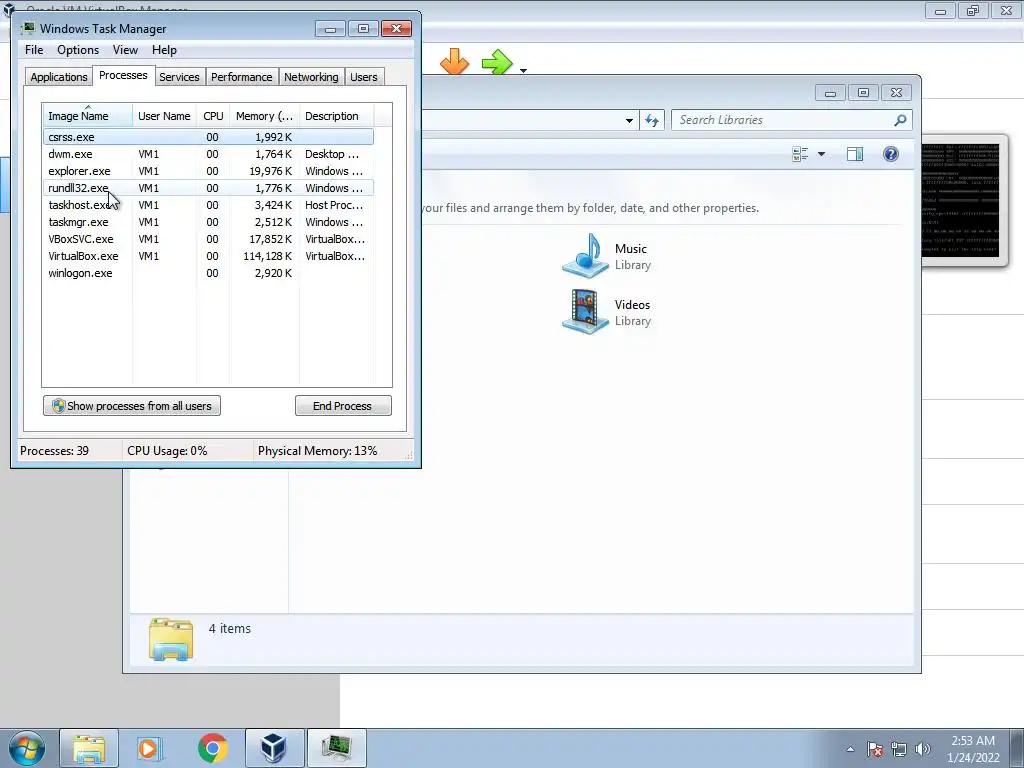Select the VBoxSVC.exe process row
The width and height of the screenshot is (1024, 768).
click(208, 239)
